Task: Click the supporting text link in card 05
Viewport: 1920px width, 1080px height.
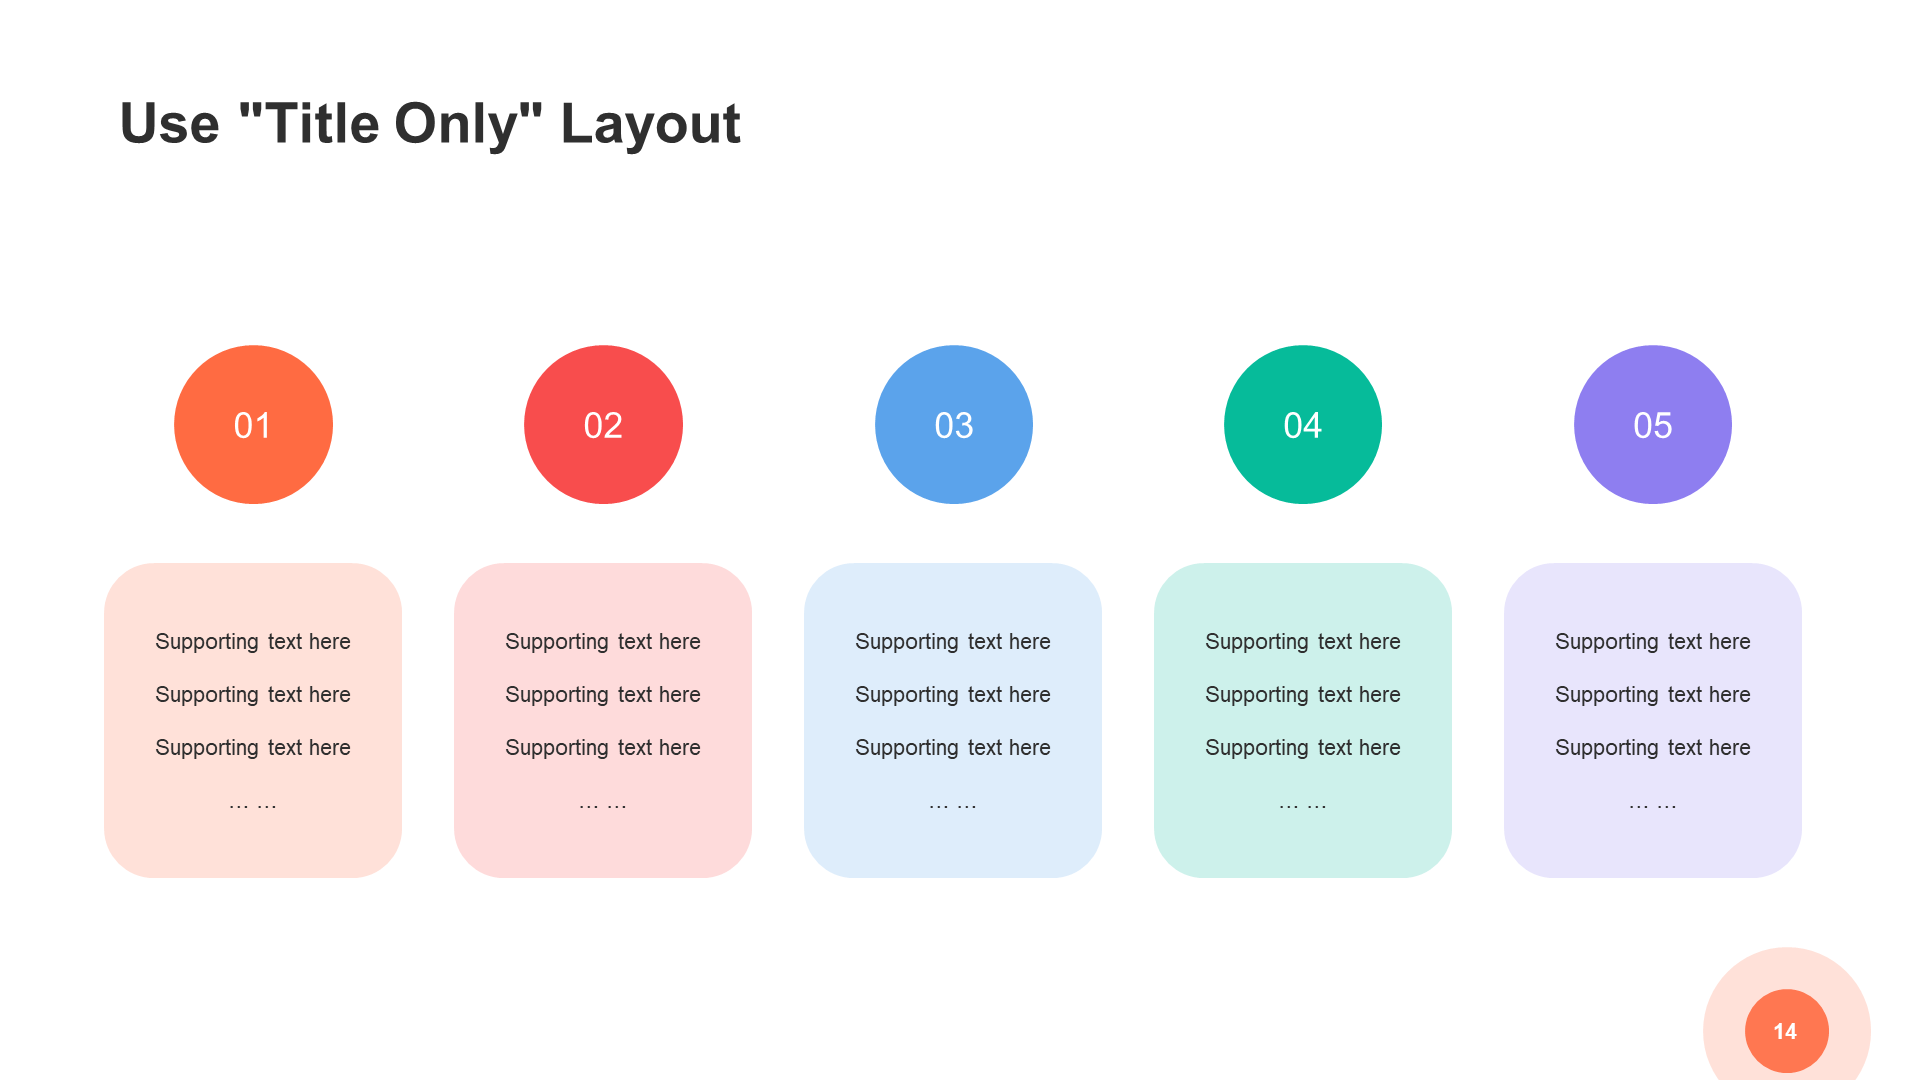Action: [x=1650, y=642]
